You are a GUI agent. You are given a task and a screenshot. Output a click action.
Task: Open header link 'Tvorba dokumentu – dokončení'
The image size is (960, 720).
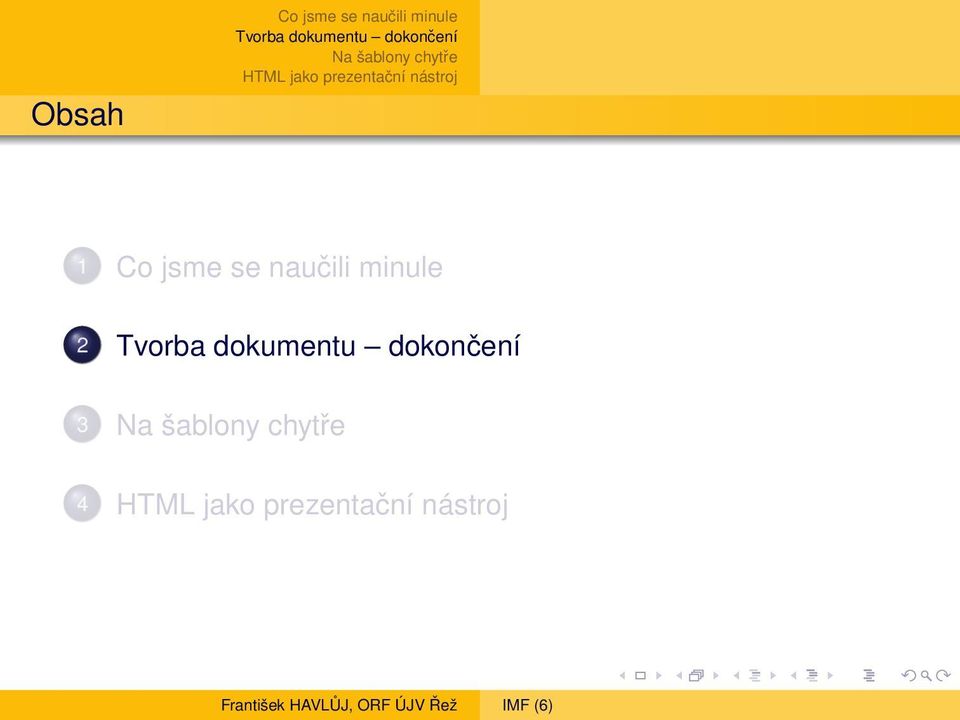pyautogui.click(x=347, y=36)
